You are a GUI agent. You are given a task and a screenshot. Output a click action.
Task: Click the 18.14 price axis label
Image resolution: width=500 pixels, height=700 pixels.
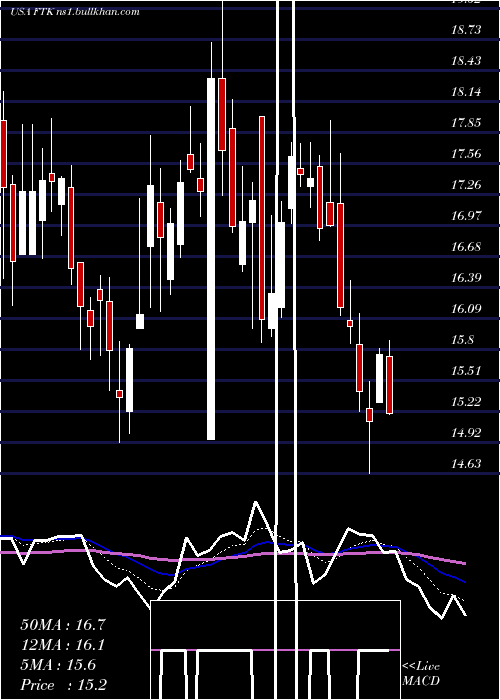(466, 92)
